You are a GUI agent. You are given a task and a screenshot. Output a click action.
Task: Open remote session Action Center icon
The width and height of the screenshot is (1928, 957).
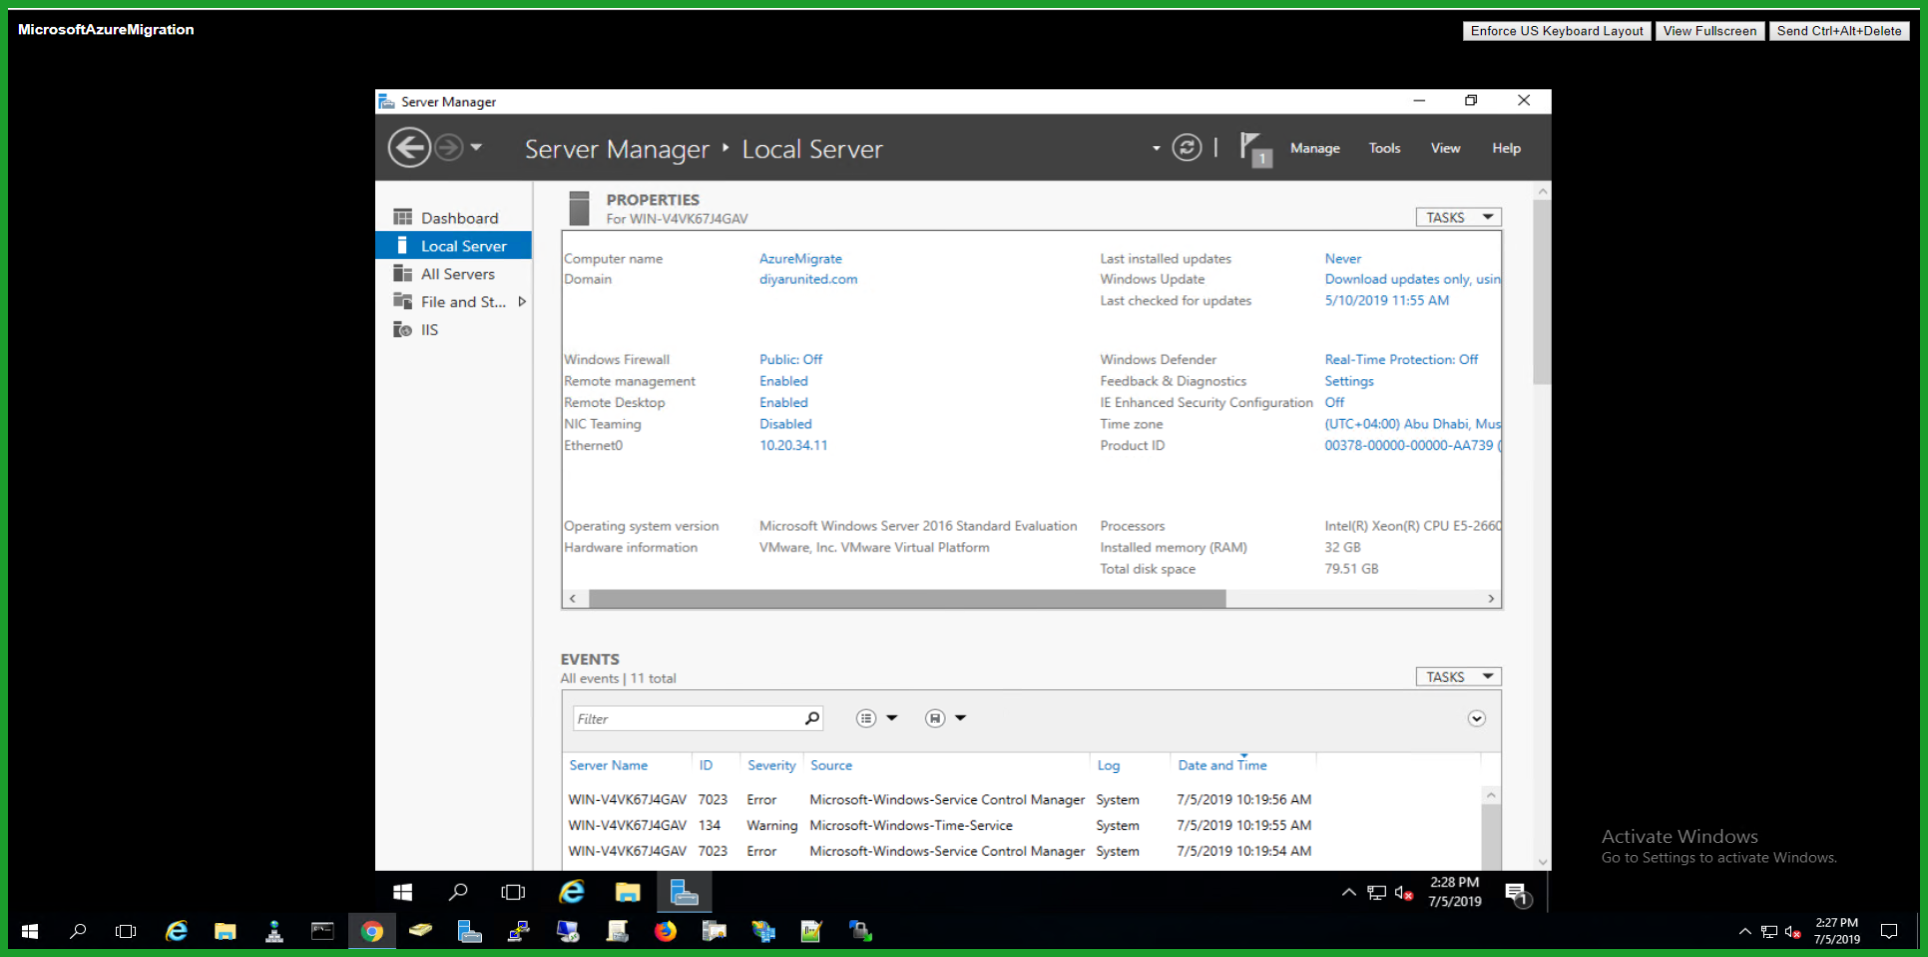(1518, 894)
